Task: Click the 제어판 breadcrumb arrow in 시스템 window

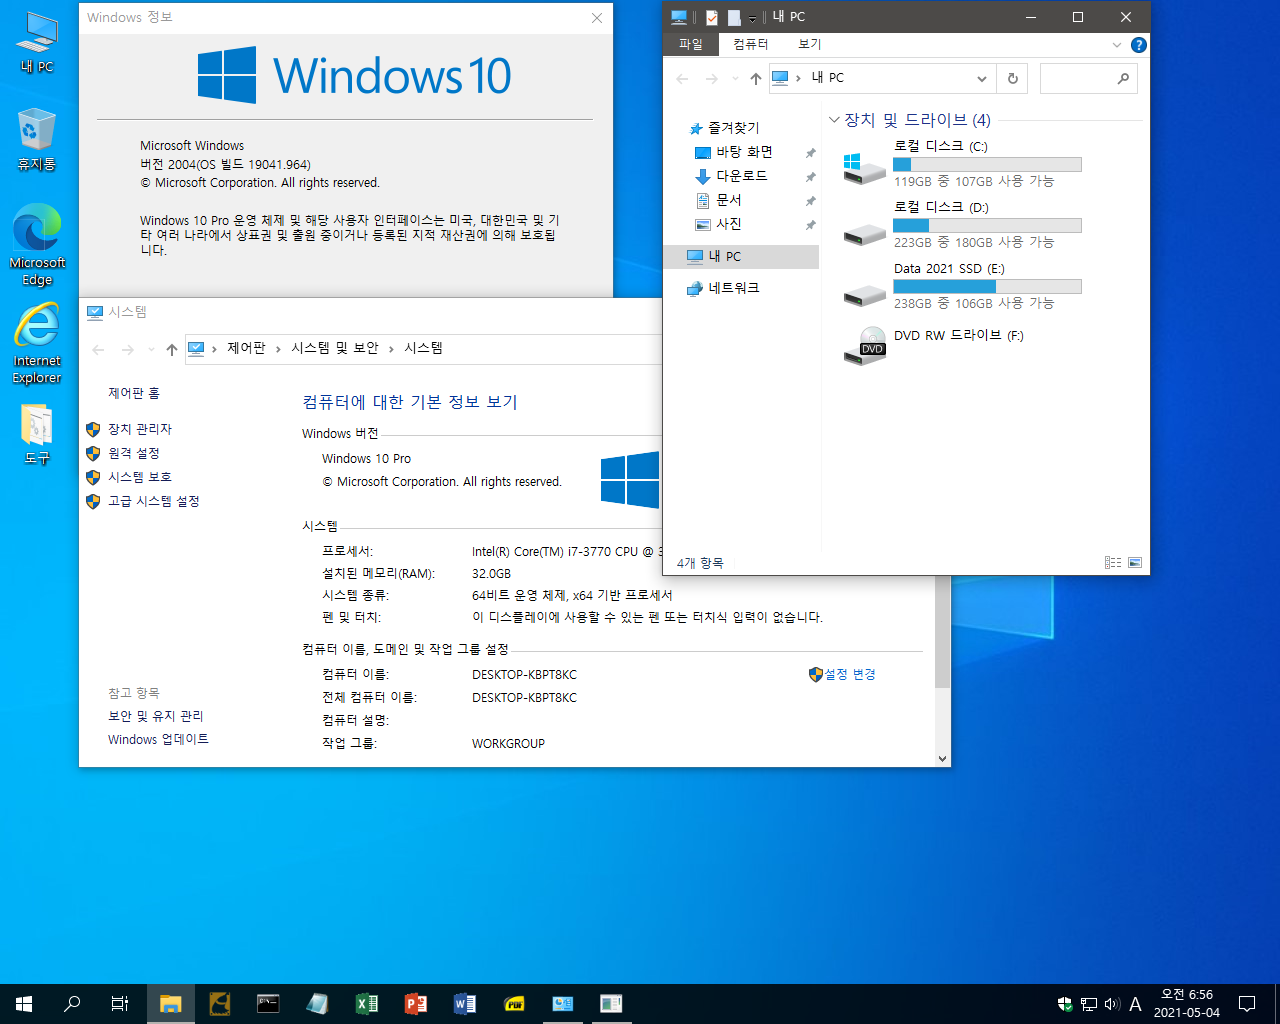Action: pyautogui.click(x=278, y=349)
